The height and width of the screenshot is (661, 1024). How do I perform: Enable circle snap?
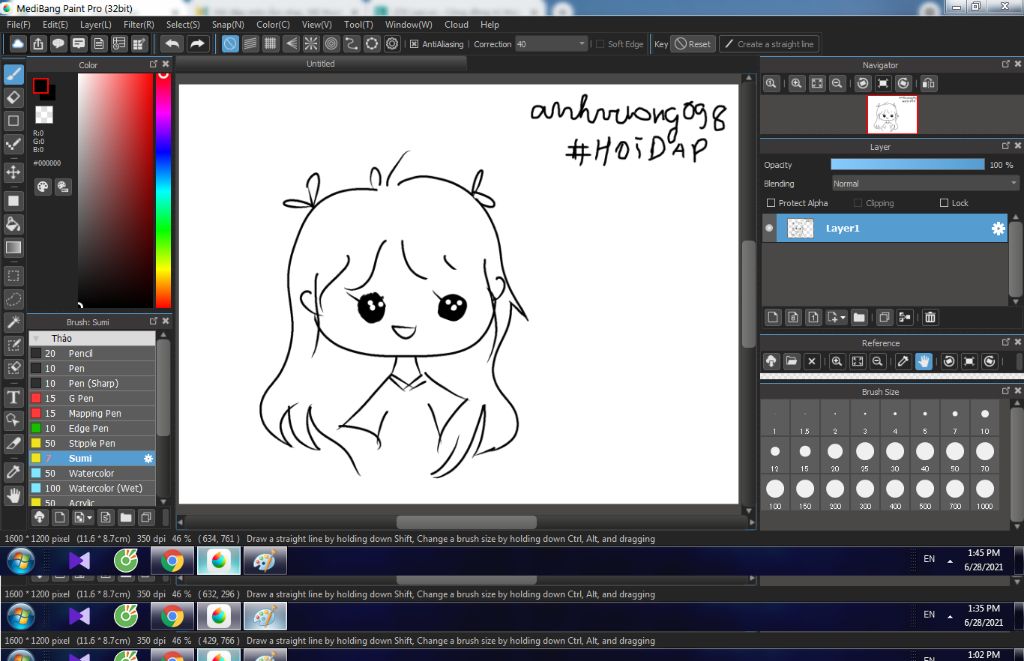(331, 44)
